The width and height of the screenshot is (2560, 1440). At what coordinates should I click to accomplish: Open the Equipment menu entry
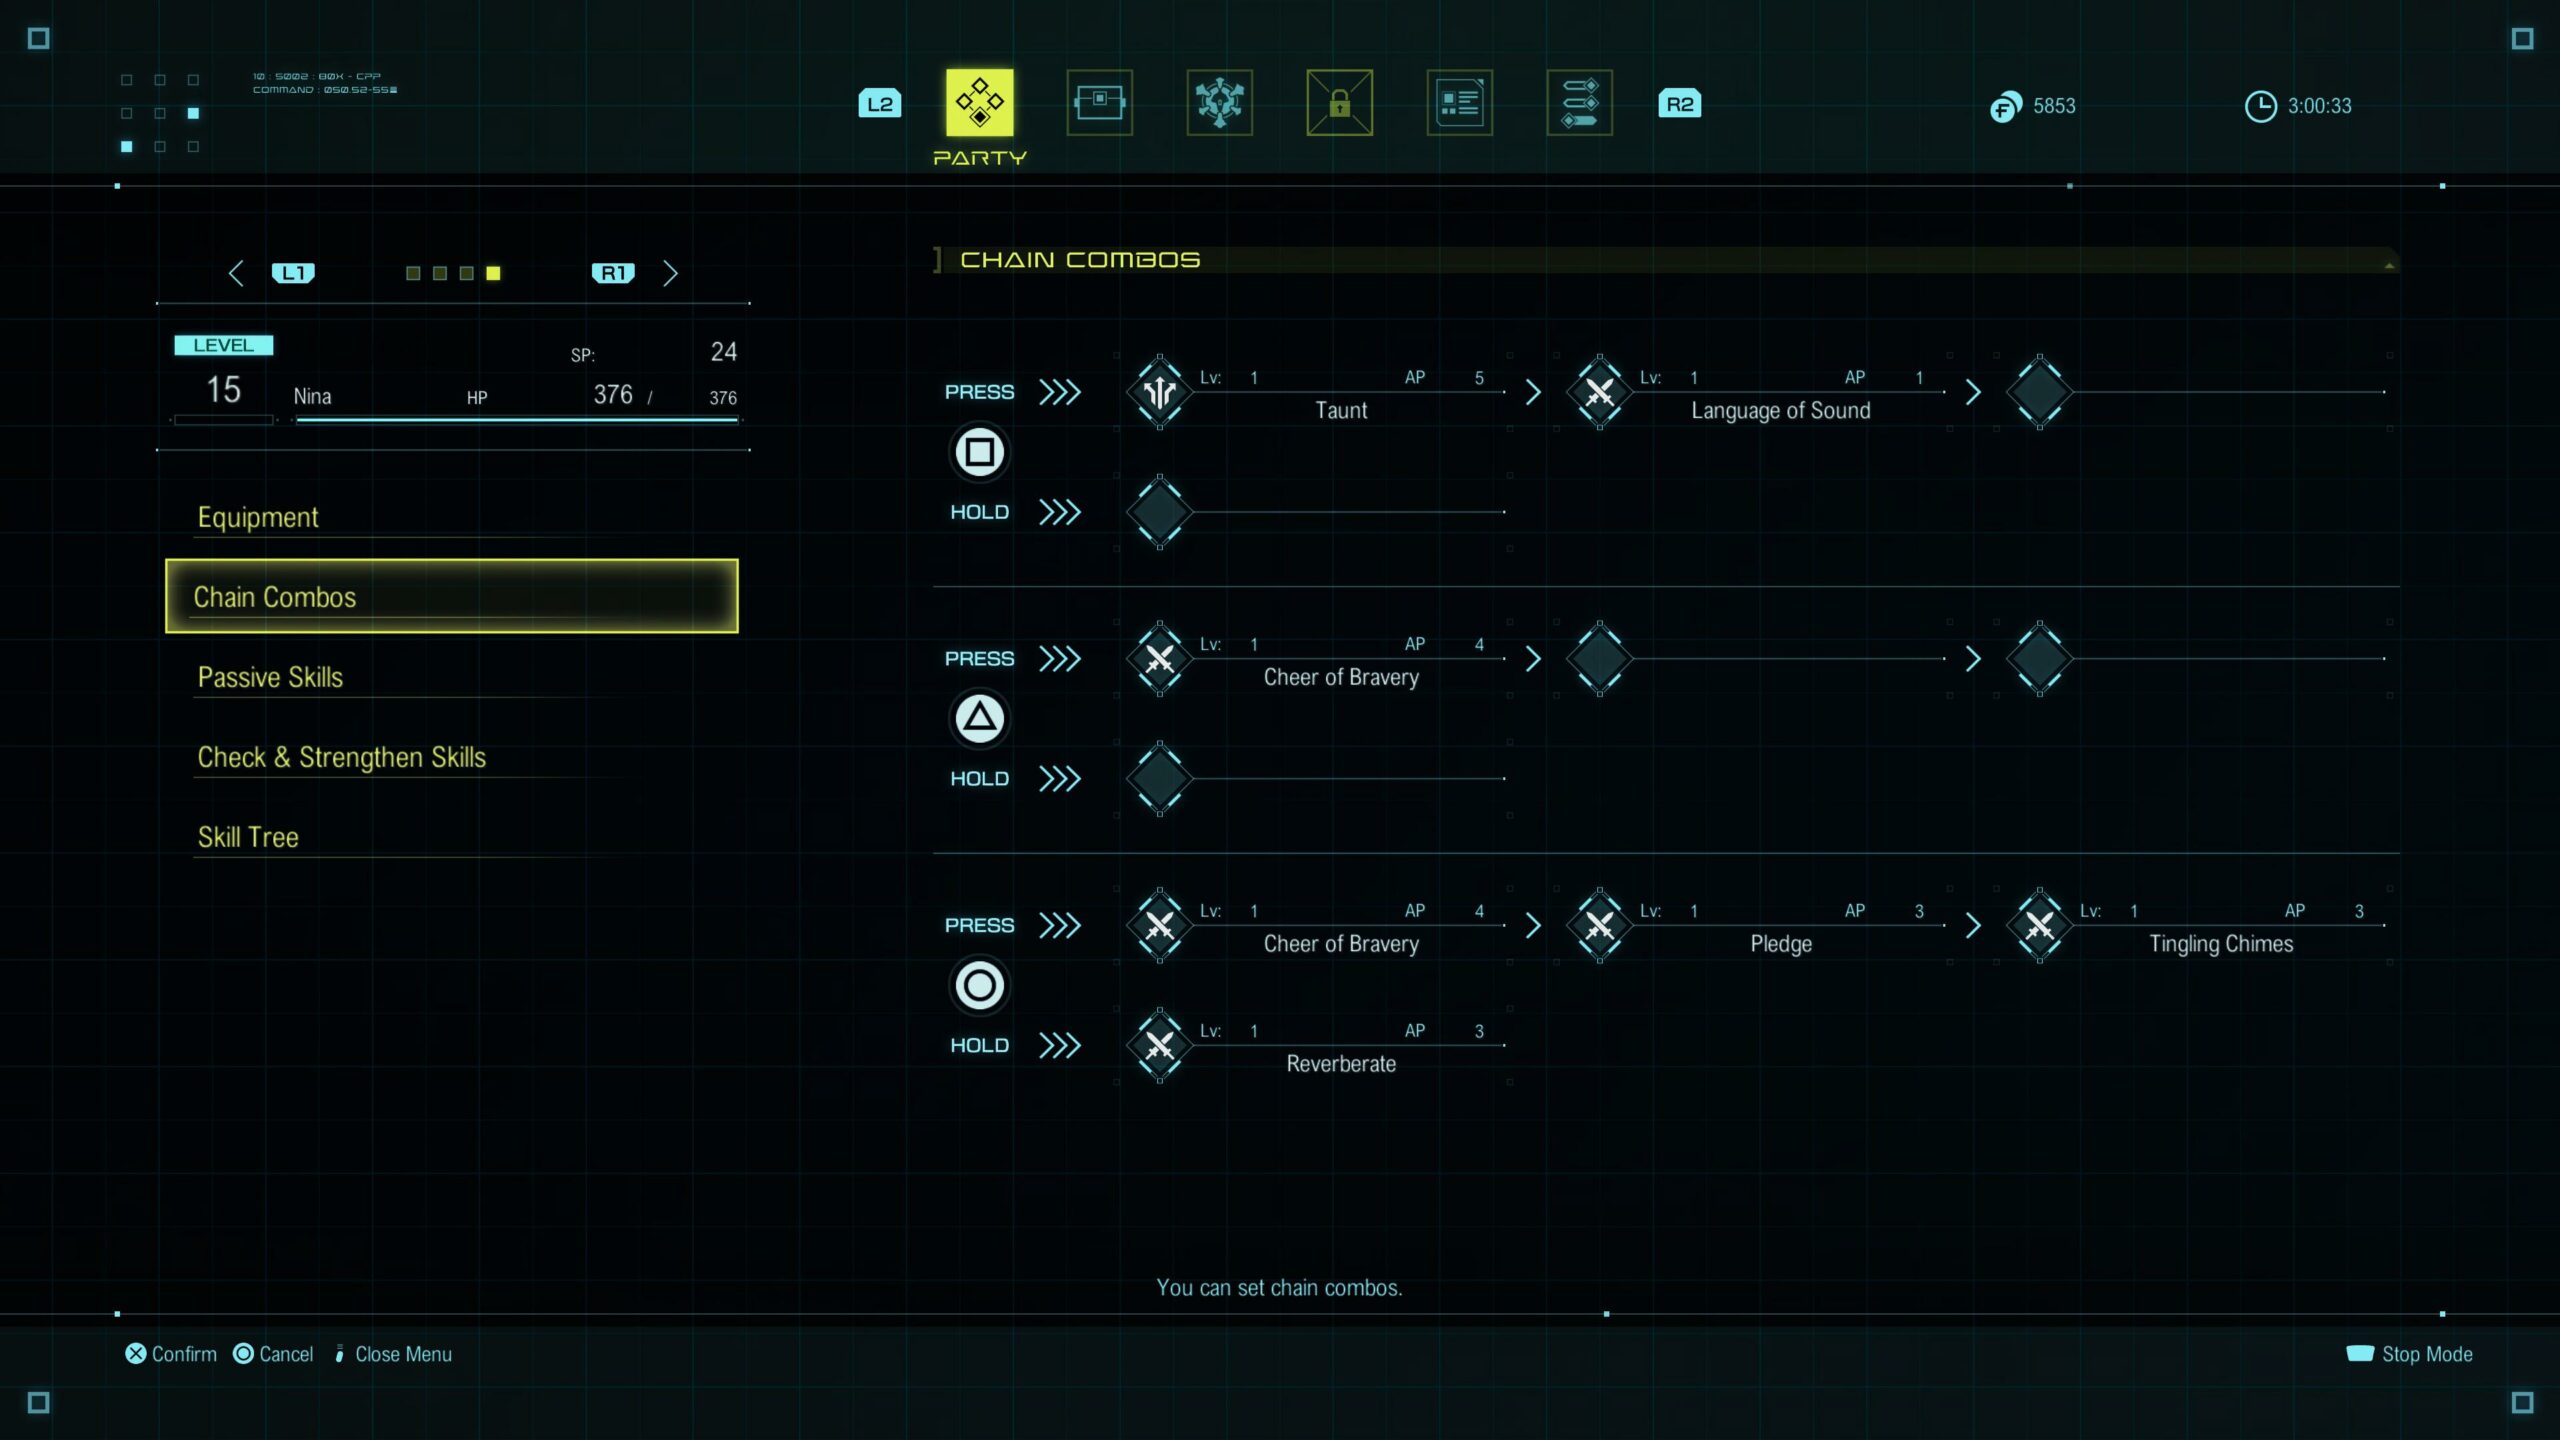coord(452,517)
